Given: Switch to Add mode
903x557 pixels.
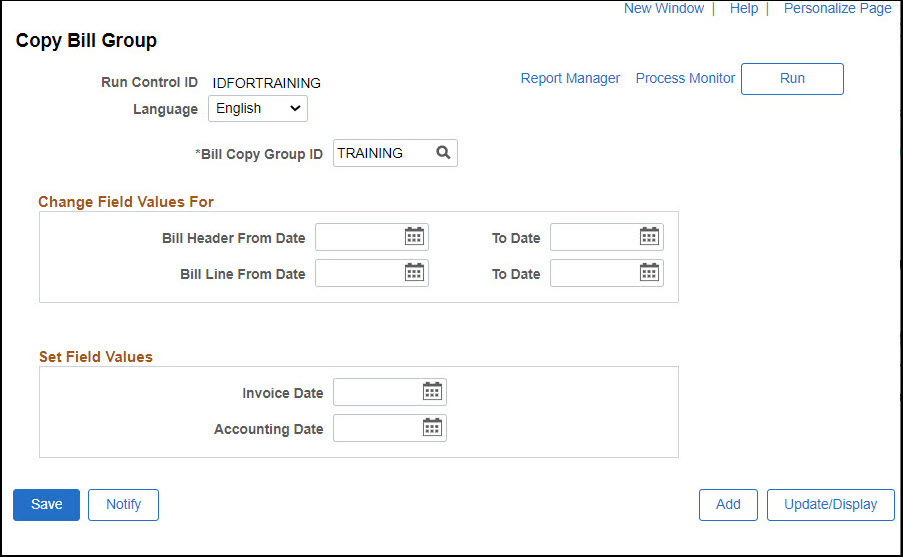Looking at the screenshot, I should tap(728, 505).
